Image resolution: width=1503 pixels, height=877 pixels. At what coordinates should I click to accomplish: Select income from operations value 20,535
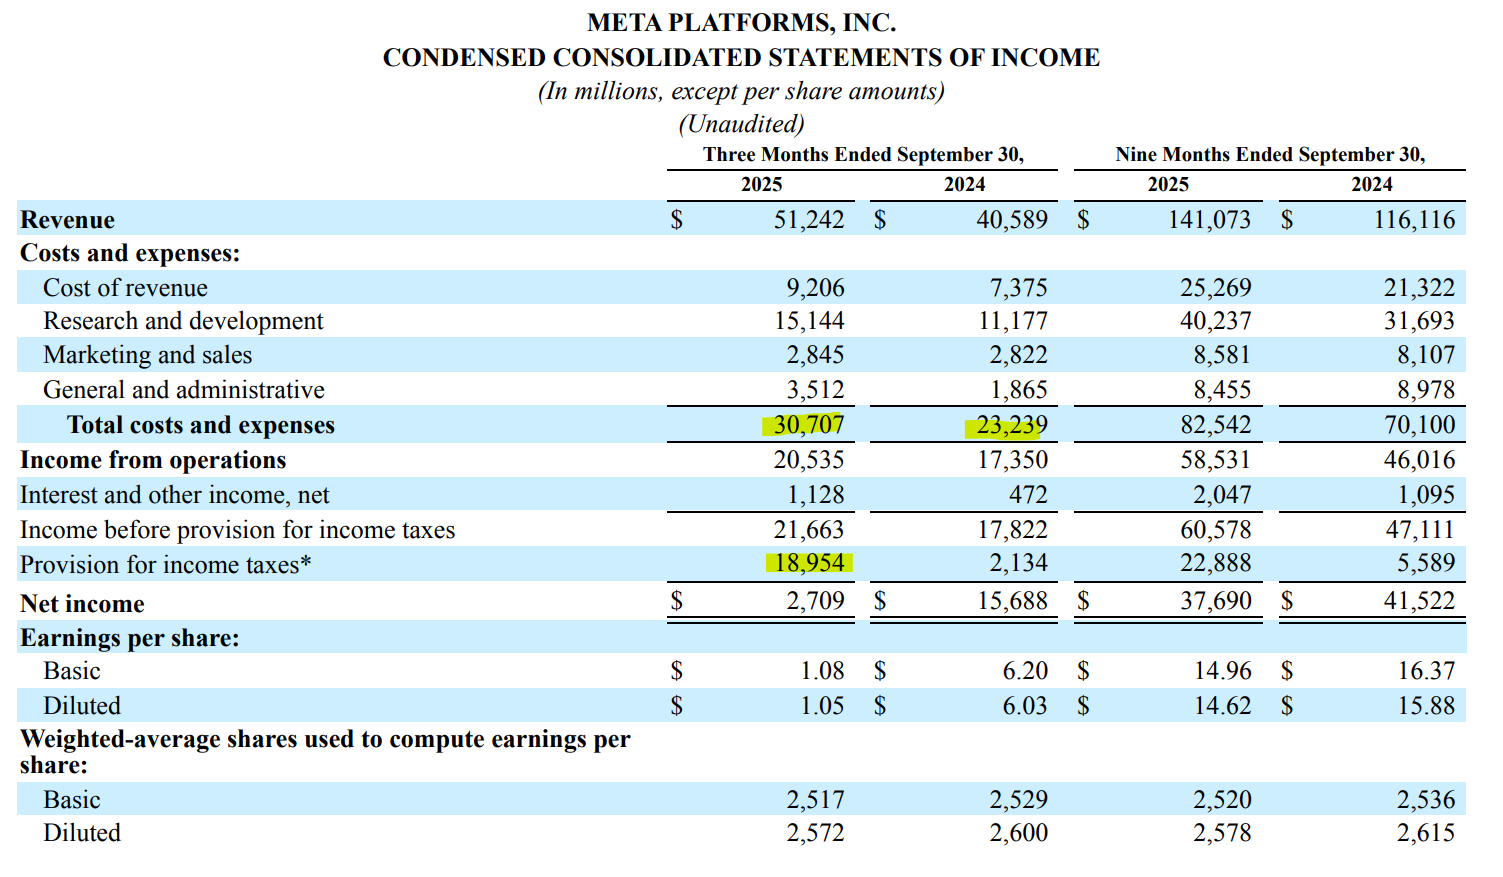click(809, 460)
